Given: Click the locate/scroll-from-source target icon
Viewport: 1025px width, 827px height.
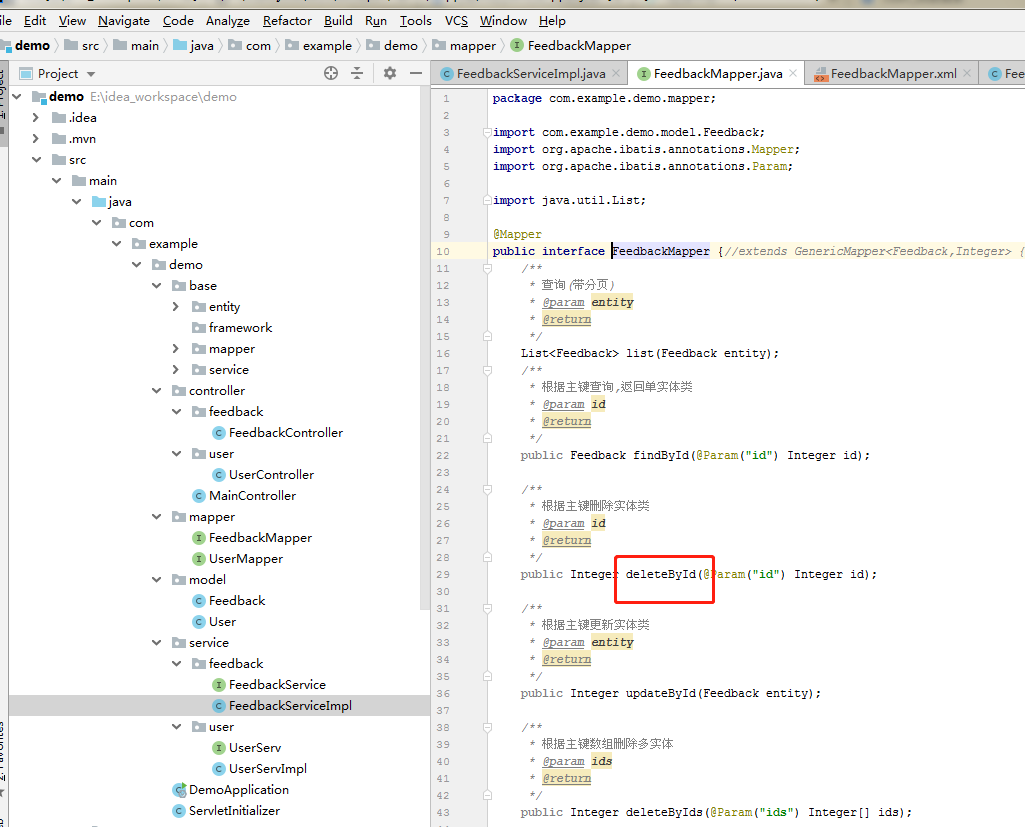Looking at the screenshot, I should 331,73.
